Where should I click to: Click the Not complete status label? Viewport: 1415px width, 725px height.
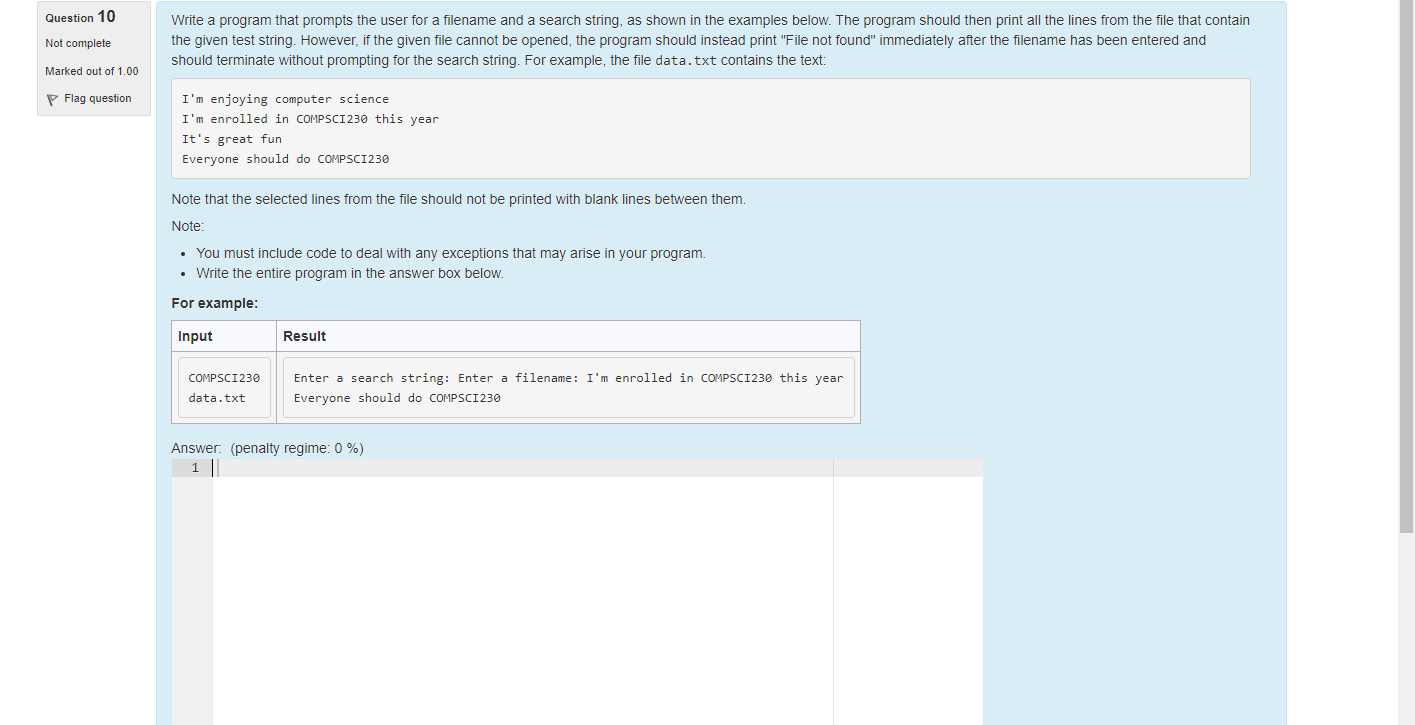pyautogui.click(x=77, y=43)
